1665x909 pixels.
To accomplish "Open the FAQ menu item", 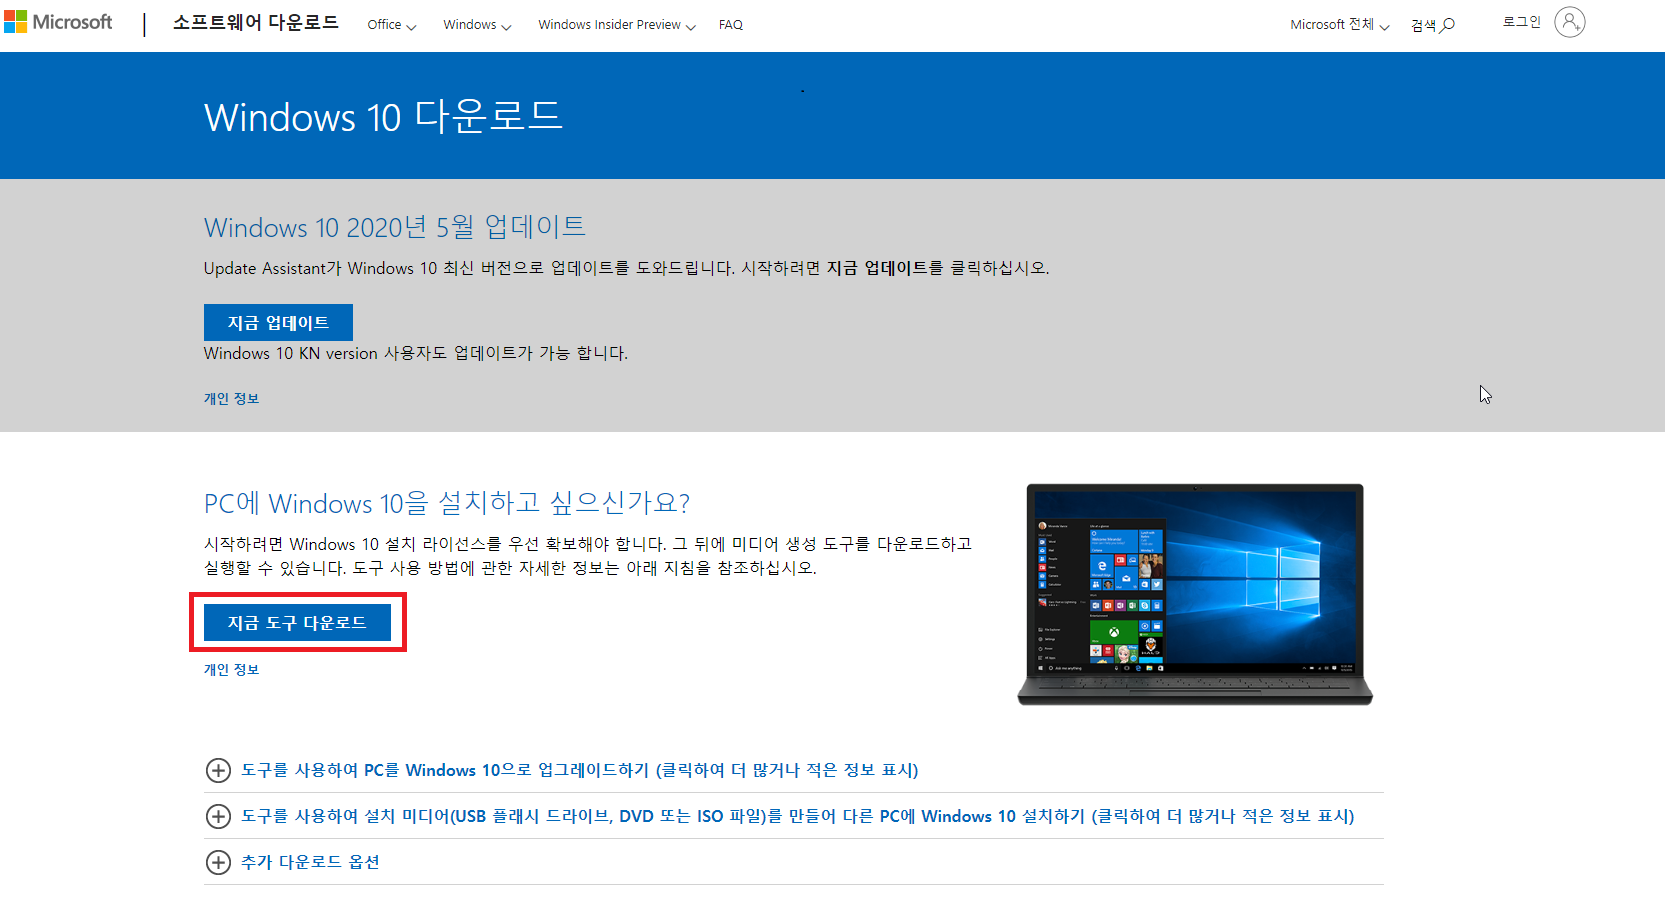I will 731,25.
